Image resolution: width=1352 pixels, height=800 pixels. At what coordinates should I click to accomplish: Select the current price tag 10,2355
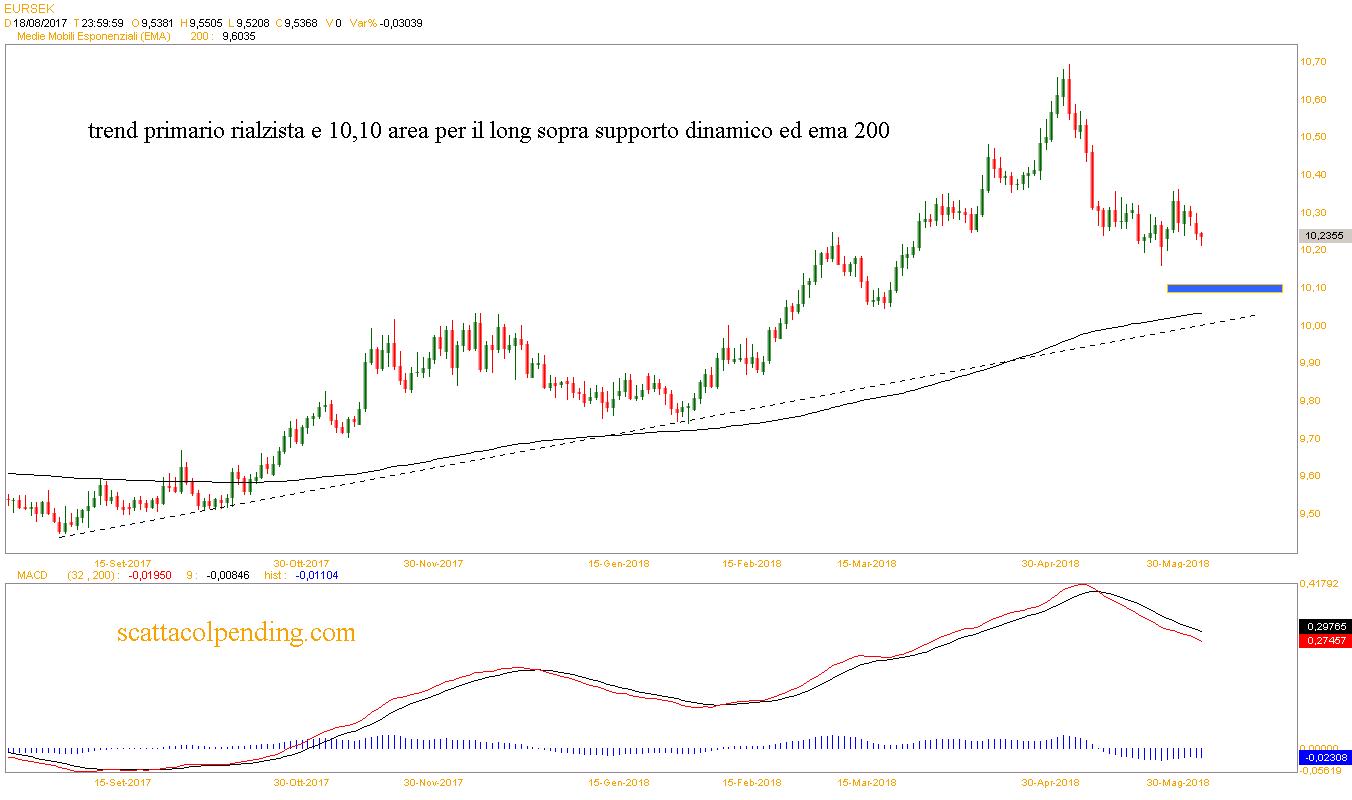(x=1323, y=236)
